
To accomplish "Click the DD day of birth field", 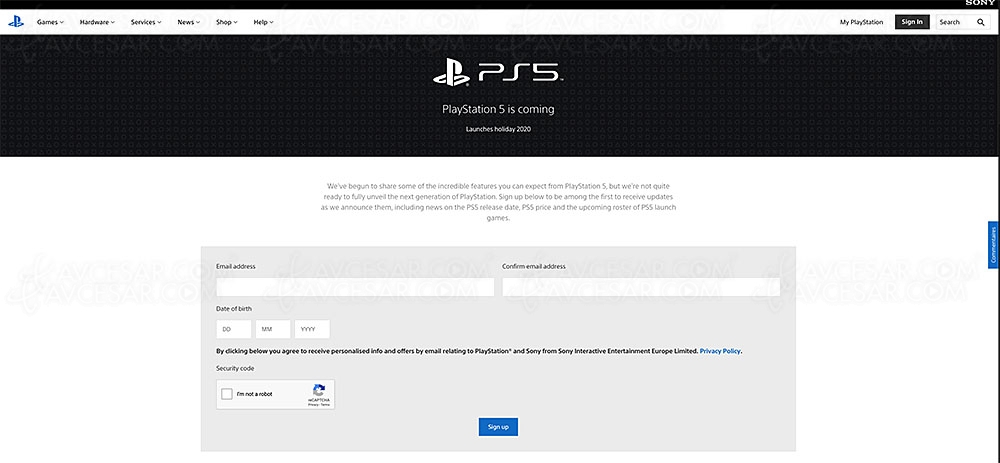I will (233, 329).
